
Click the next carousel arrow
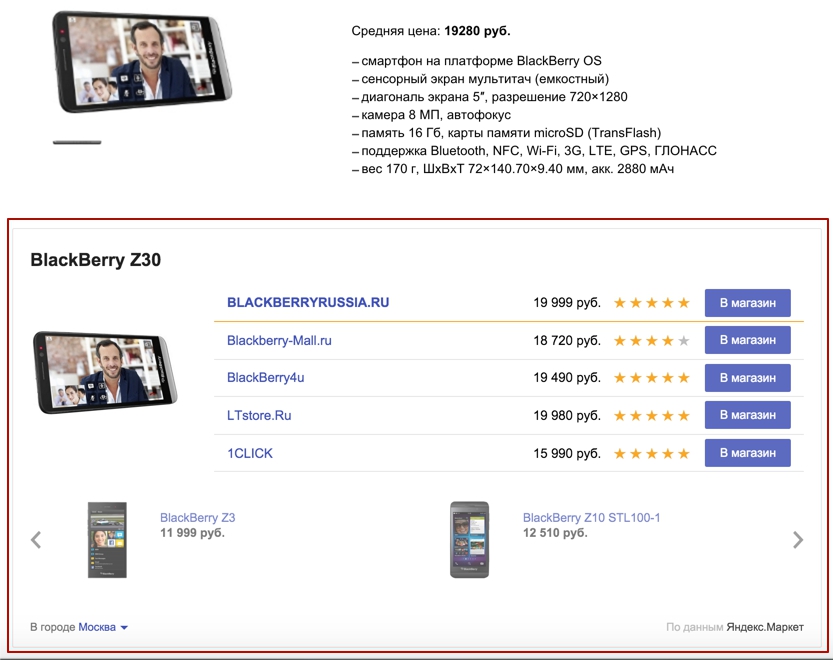tap(798, 540)
